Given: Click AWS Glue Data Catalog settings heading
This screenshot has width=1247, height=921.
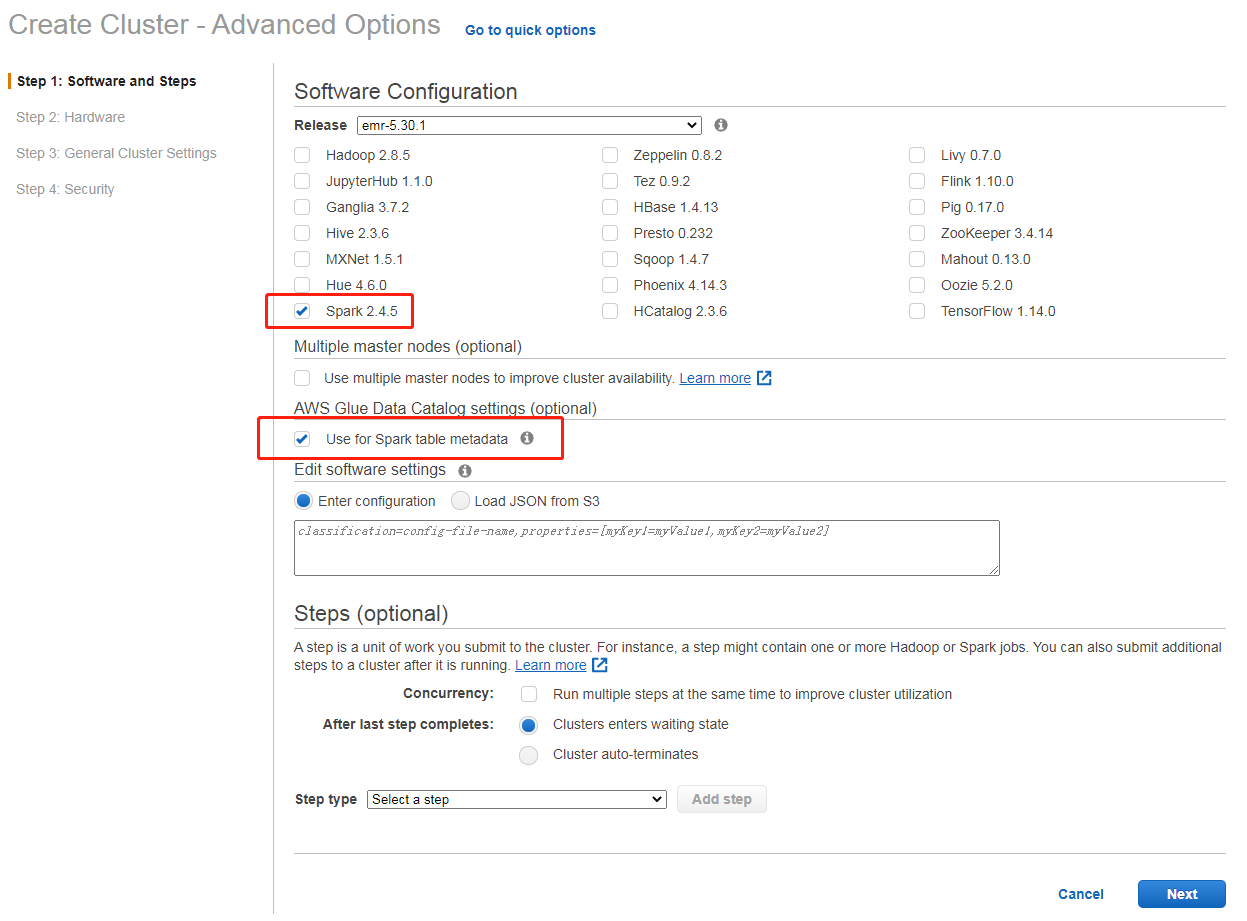Looking at the screenshot, I should click(445, 408).
